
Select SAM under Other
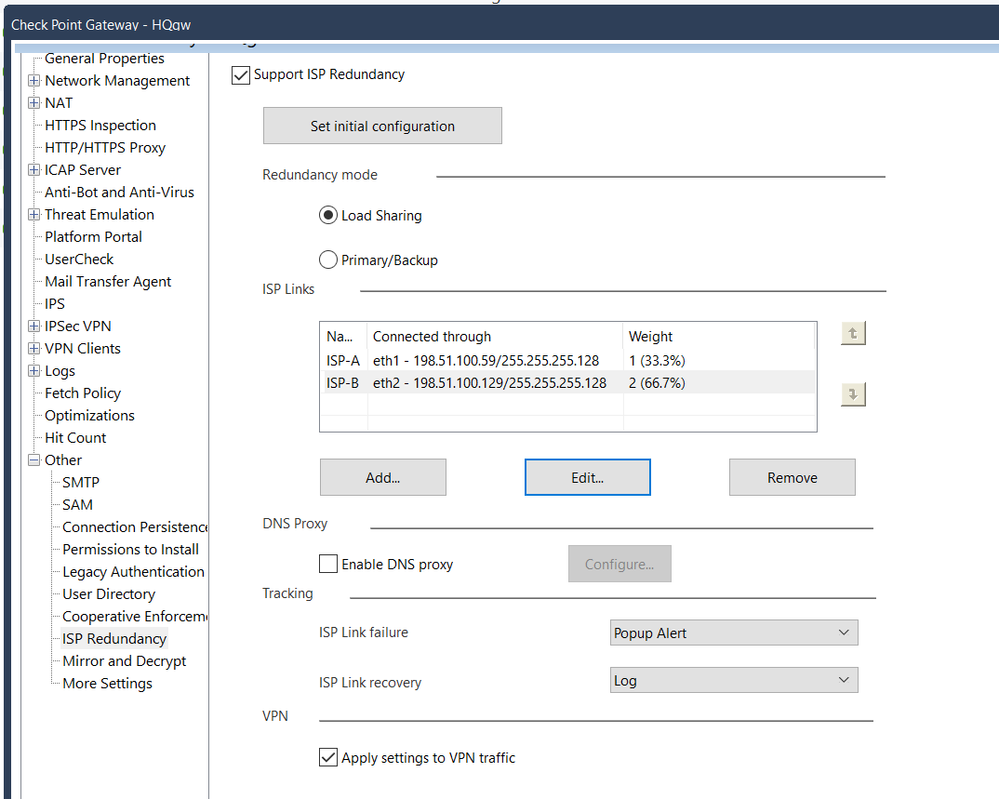(x=78, y=505)
